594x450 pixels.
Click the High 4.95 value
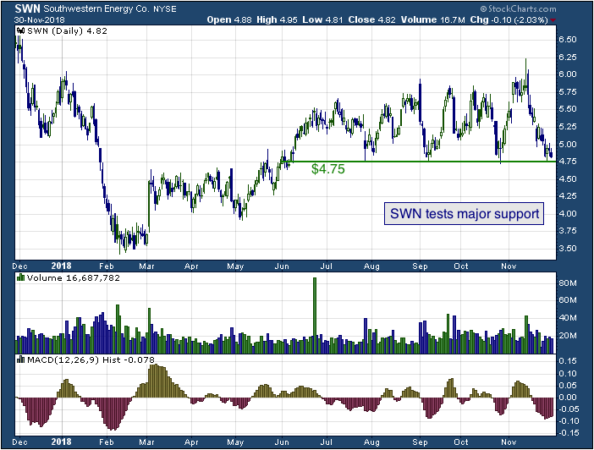277,20
